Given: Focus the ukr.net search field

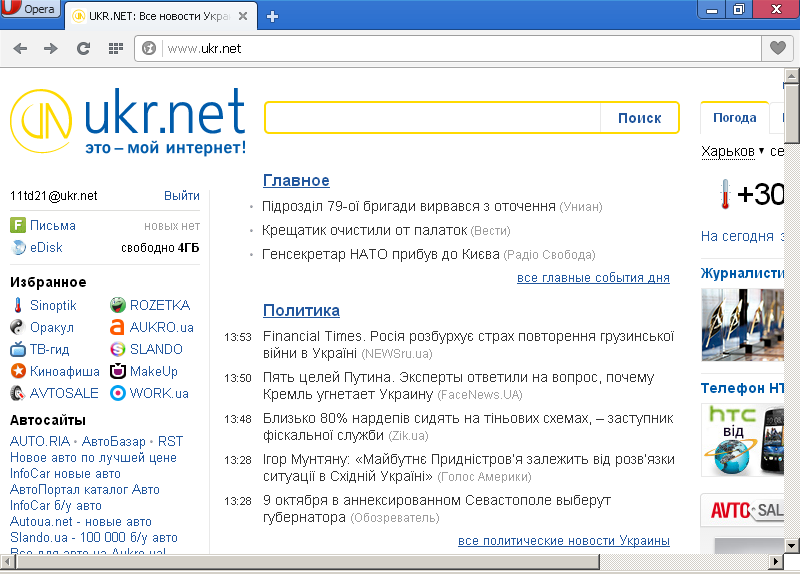Looking at the screenshot, I should 433,118.
